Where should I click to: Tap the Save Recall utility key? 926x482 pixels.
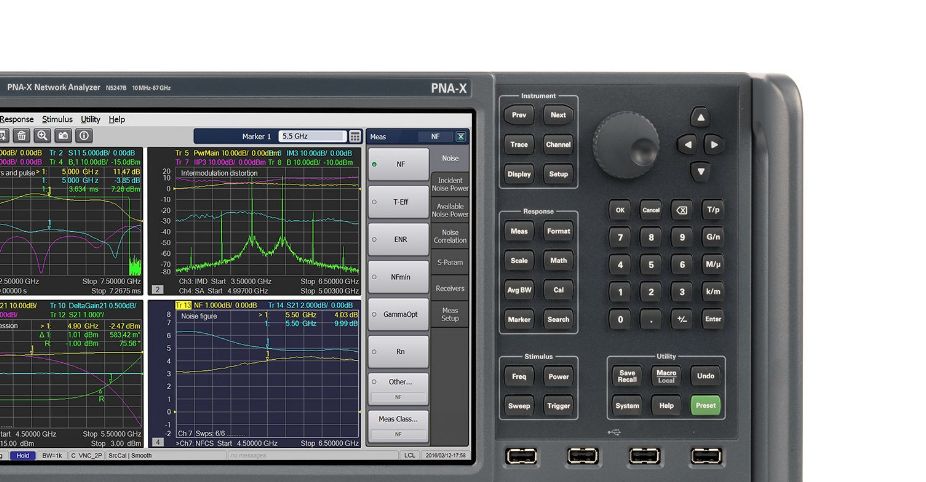(x=627, y=376)
